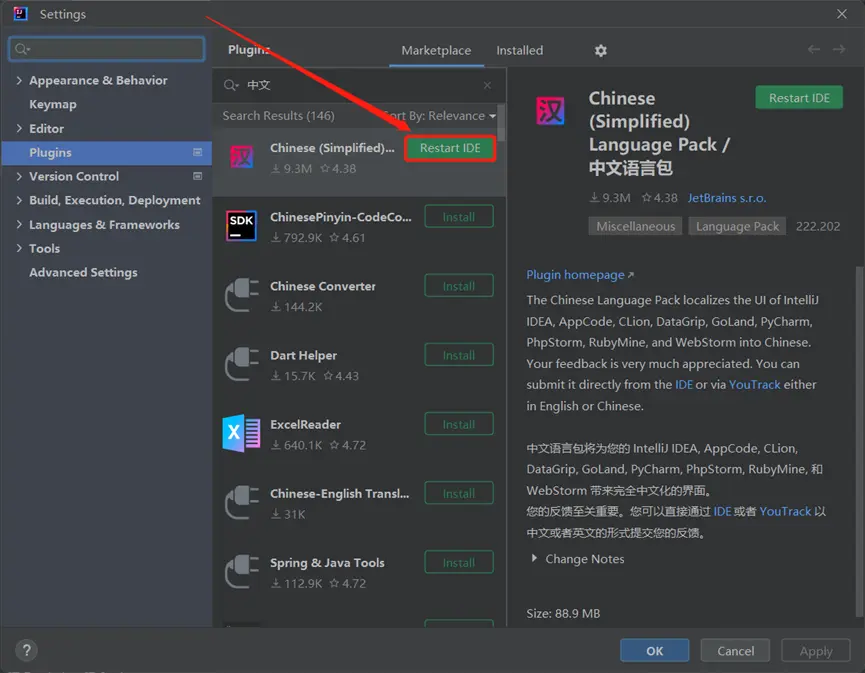
Task: Click the Plugins row project-level icon
Action: pyautogui.click(x=197, y=152)
